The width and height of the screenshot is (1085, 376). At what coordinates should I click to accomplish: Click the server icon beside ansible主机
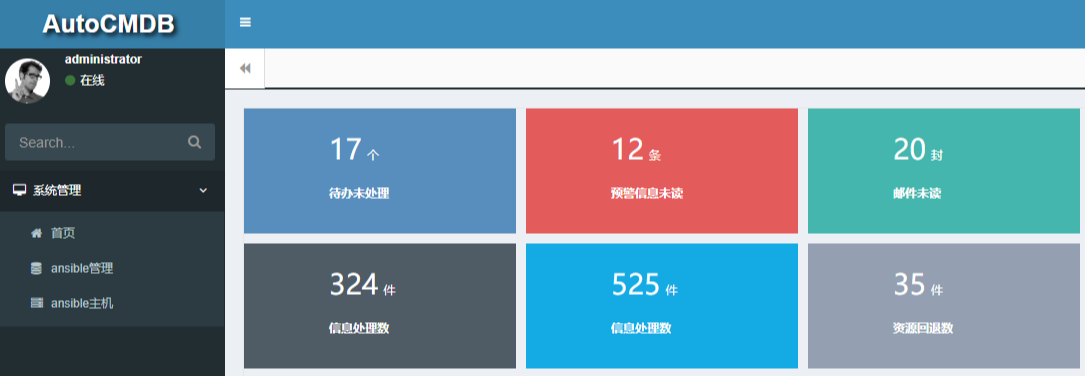pyautogui.click(x=37, y=303)
